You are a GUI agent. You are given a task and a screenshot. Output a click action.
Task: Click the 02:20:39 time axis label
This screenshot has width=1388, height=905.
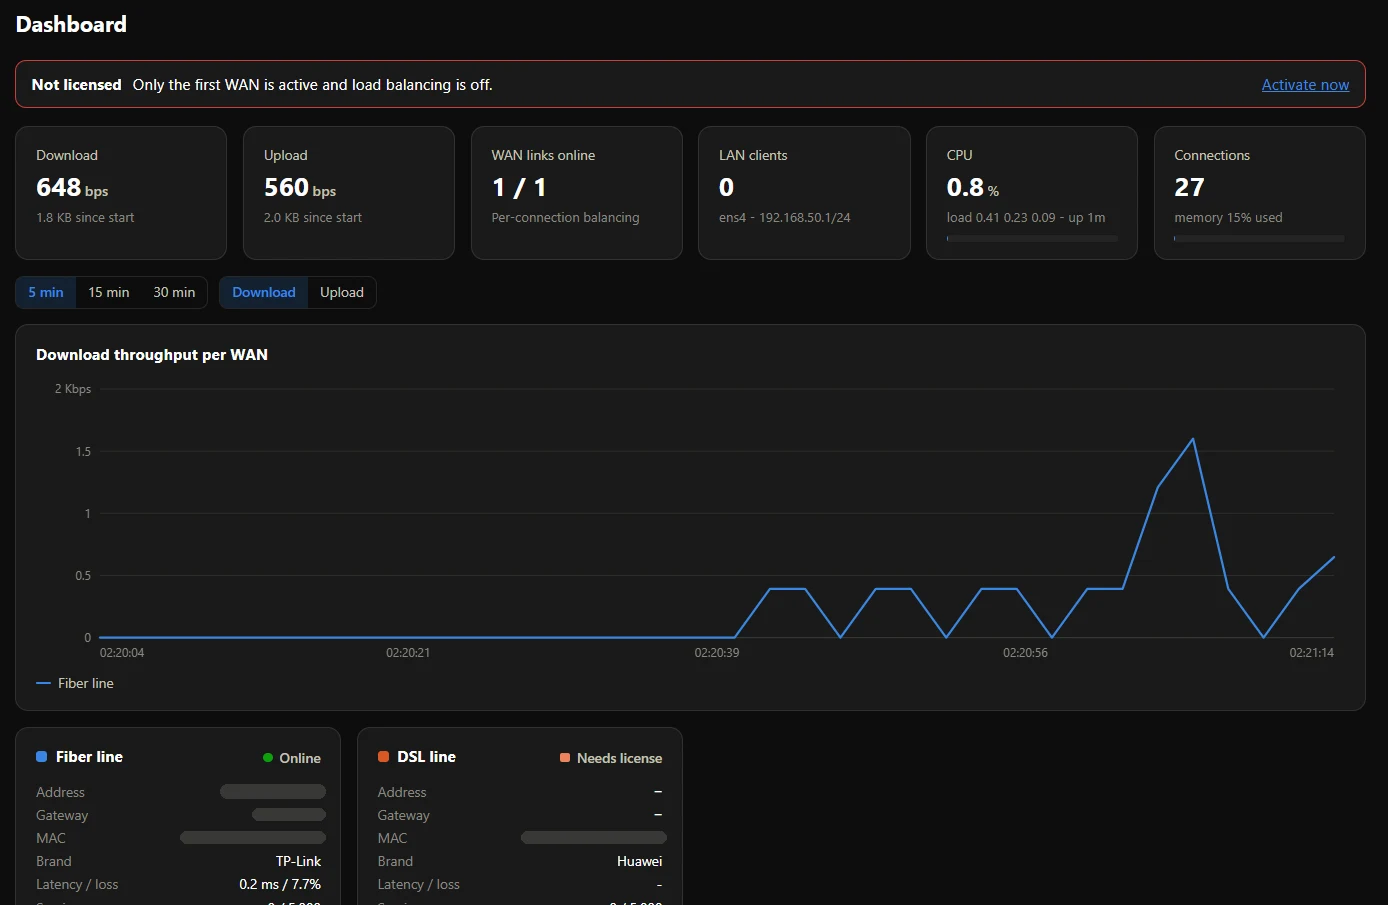point(717,652)
